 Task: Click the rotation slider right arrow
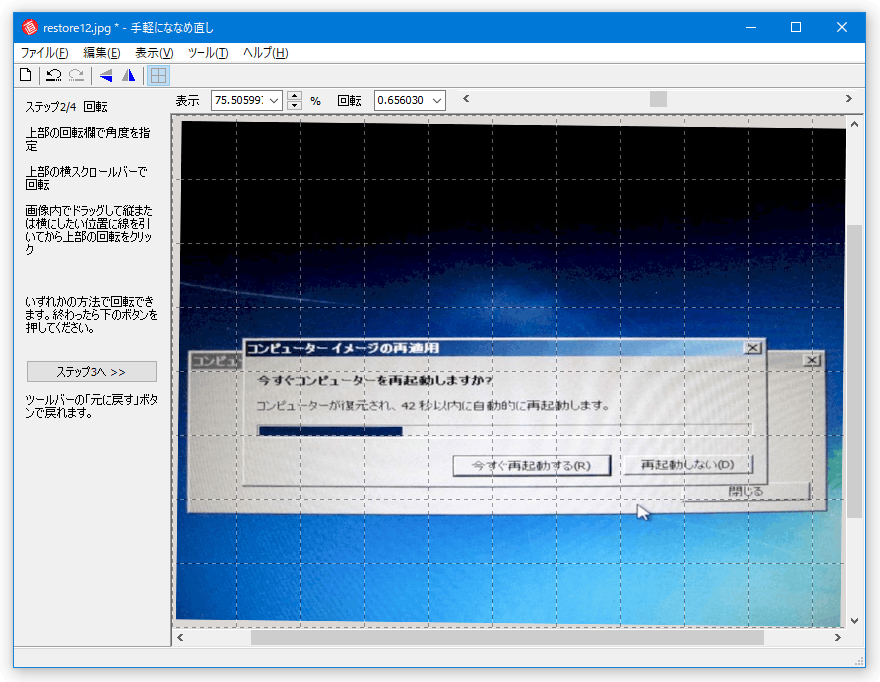coord(849,99)
